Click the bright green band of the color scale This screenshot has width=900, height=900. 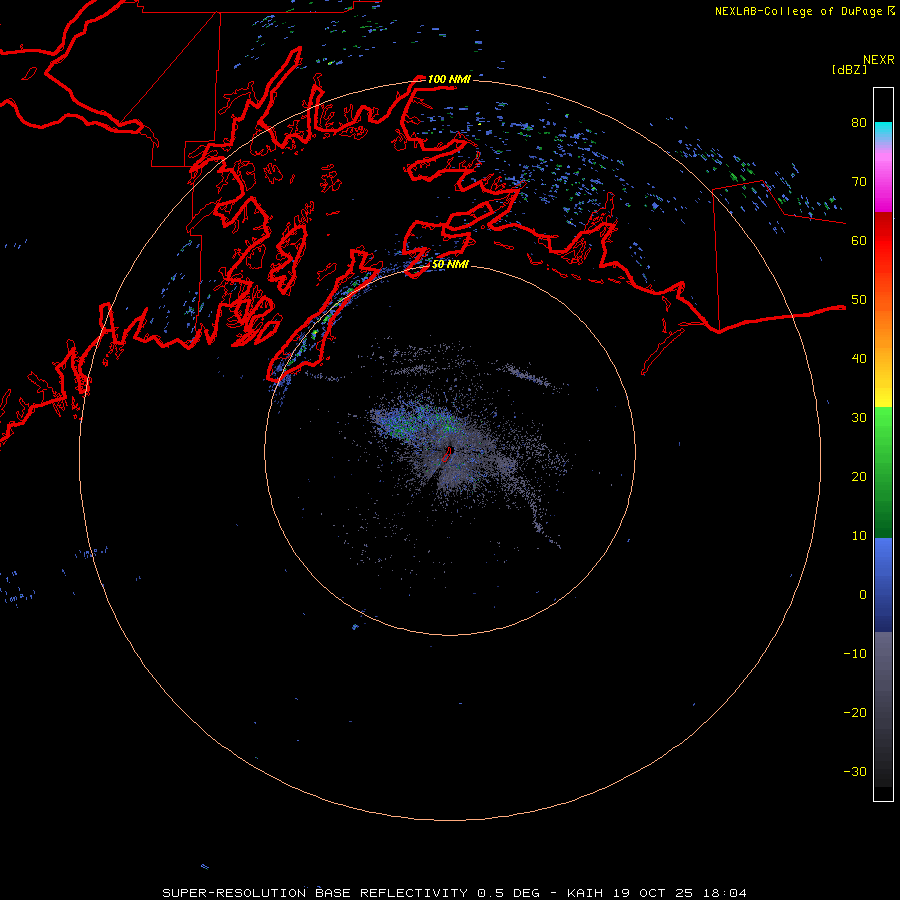point(883,428)
